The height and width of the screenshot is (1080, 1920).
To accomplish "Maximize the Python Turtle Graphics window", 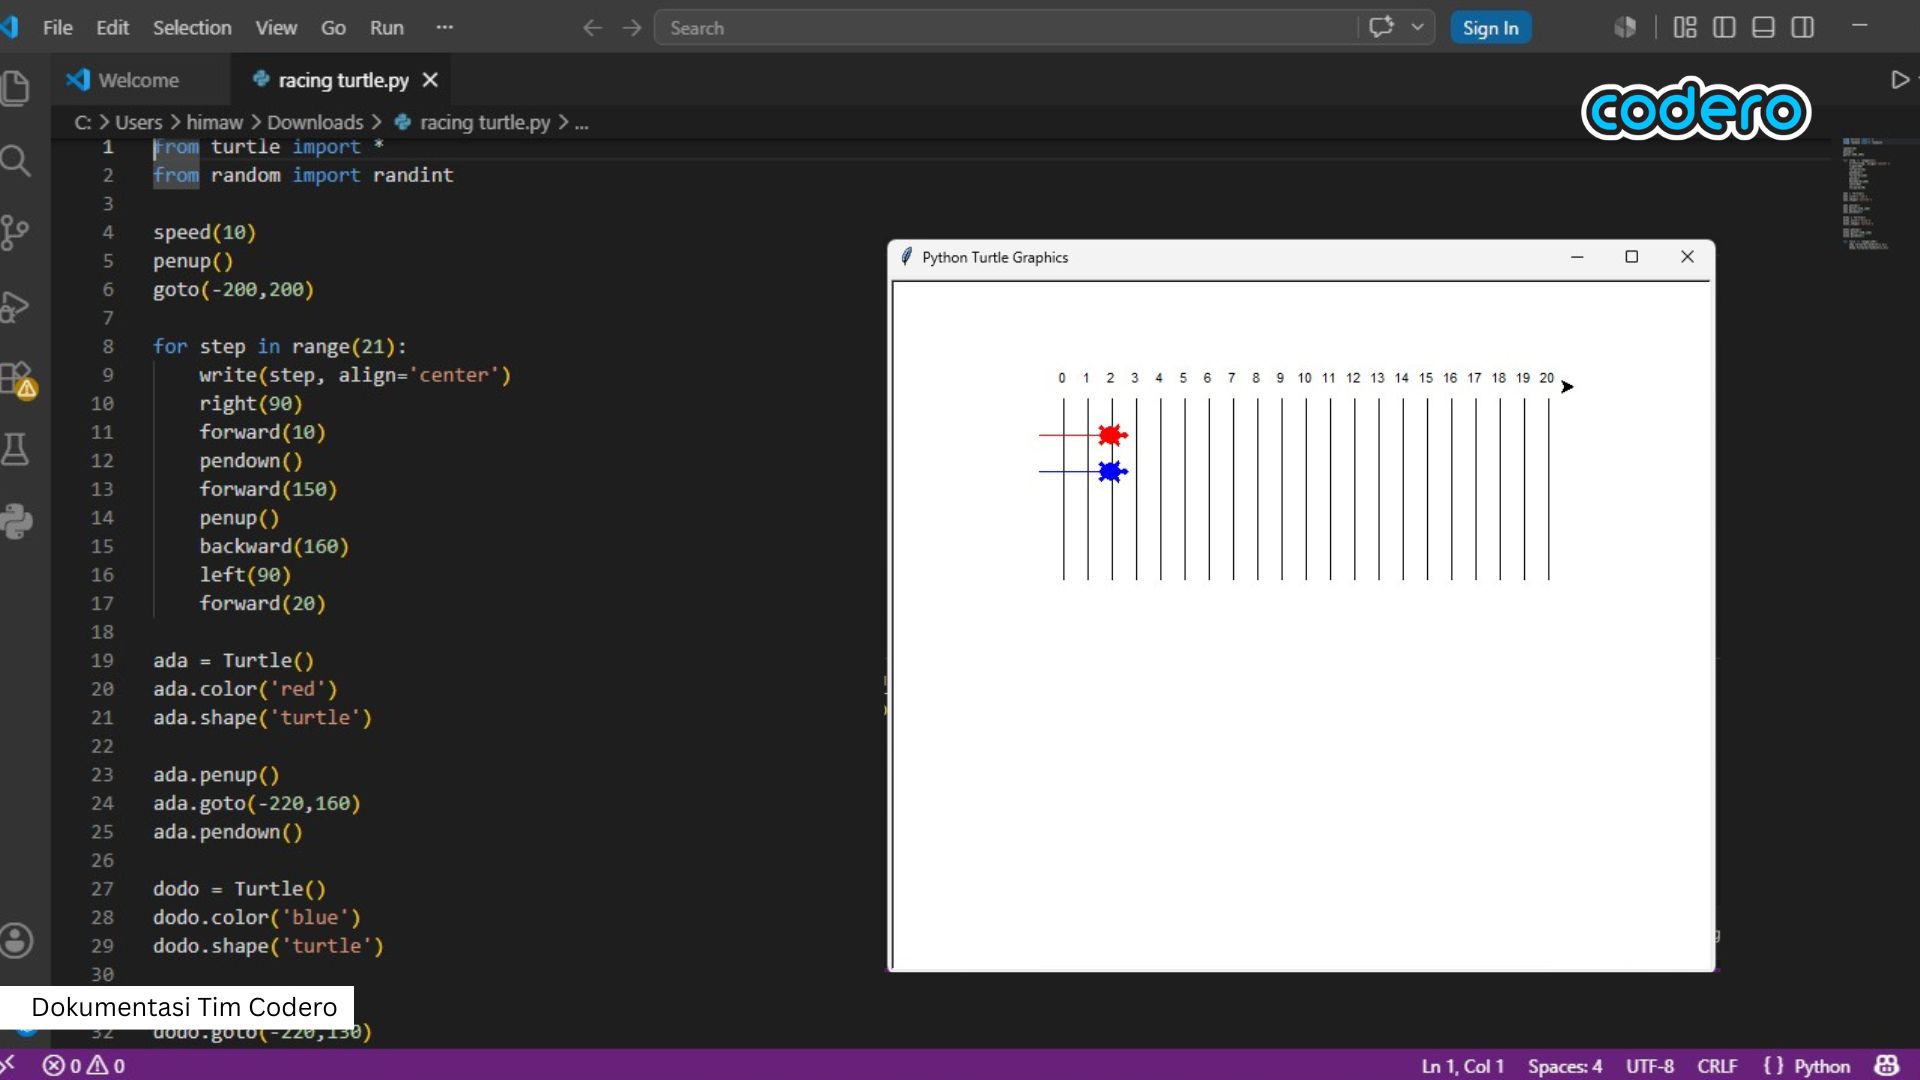I will (x=1632, y=257).
